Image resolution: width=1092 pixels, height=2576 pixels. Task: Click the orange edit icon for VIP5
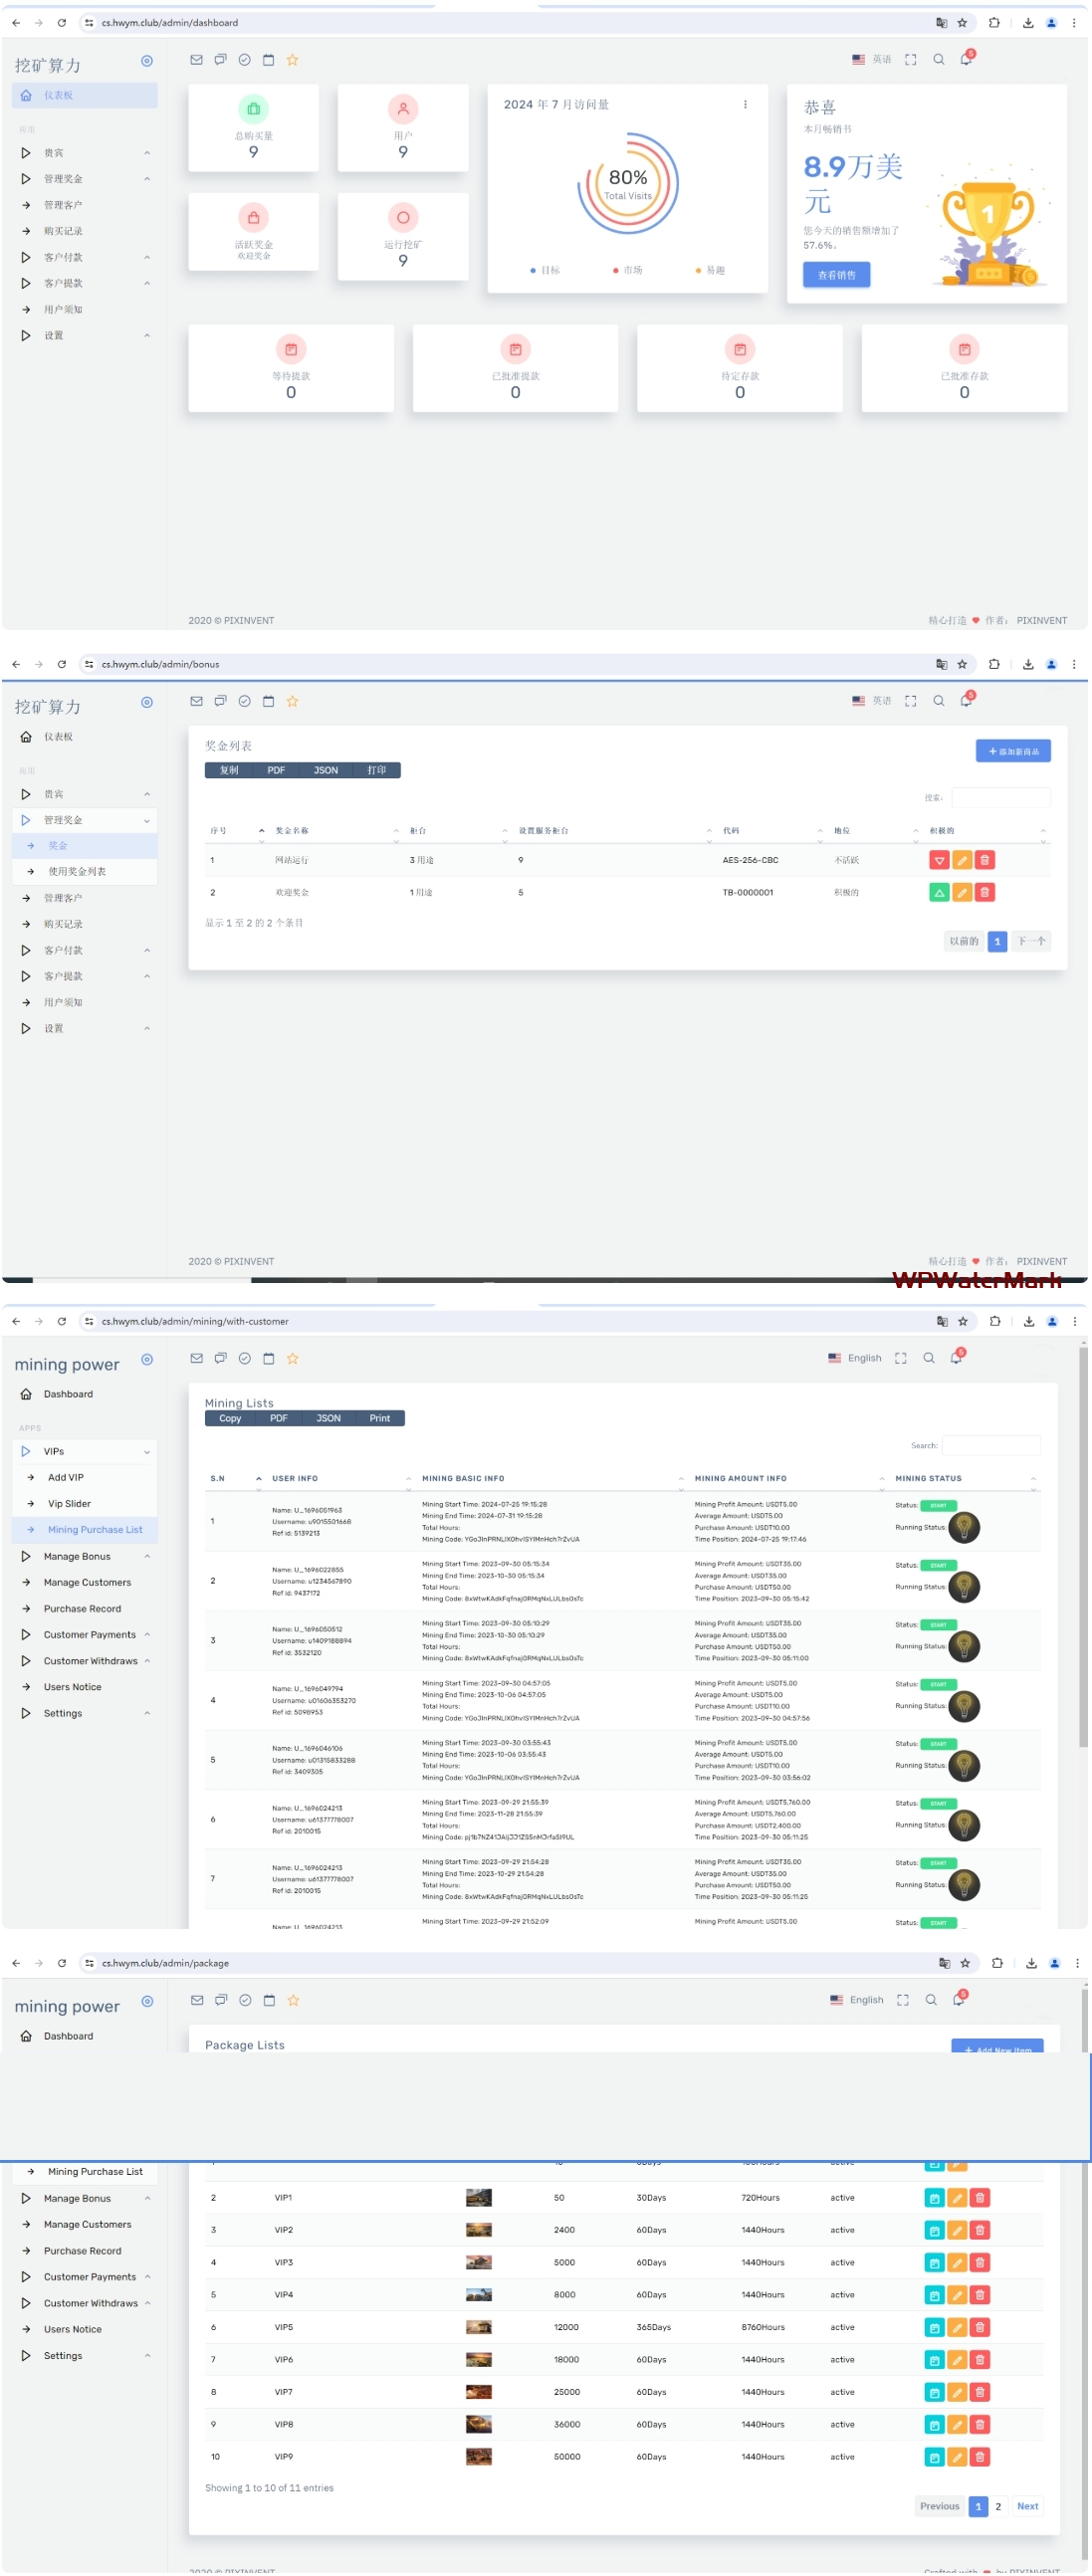point(957,2327)
